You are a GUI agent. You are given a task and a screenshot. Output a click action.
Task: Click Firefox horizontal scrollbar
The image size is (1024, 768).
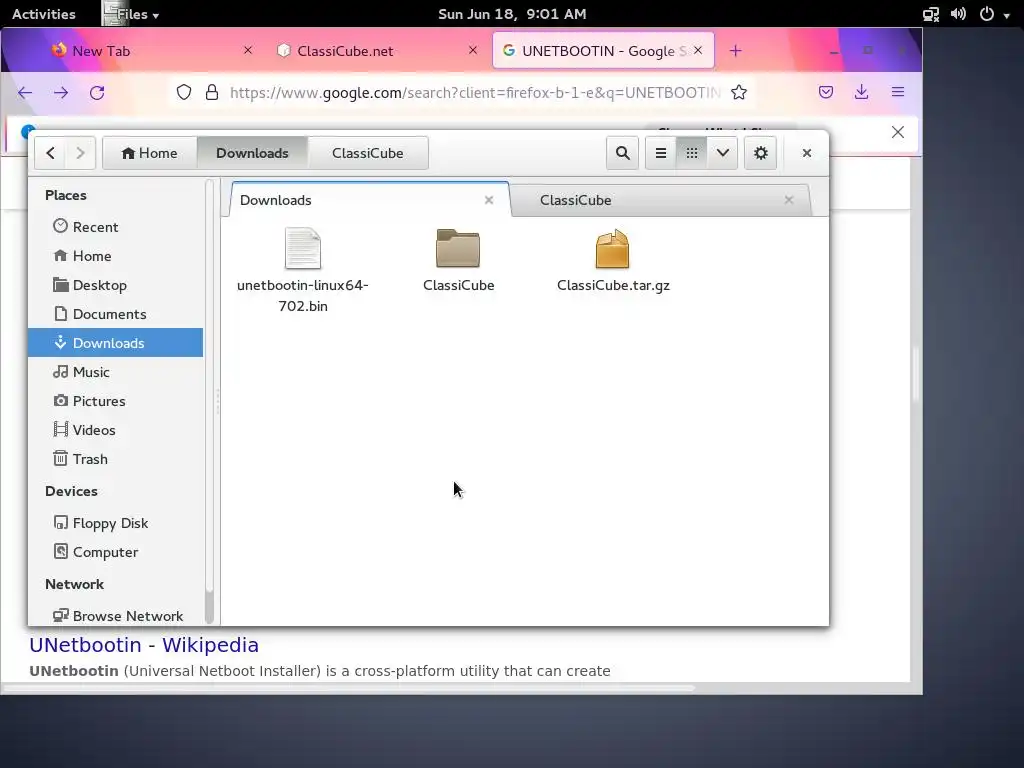(349, 688)
